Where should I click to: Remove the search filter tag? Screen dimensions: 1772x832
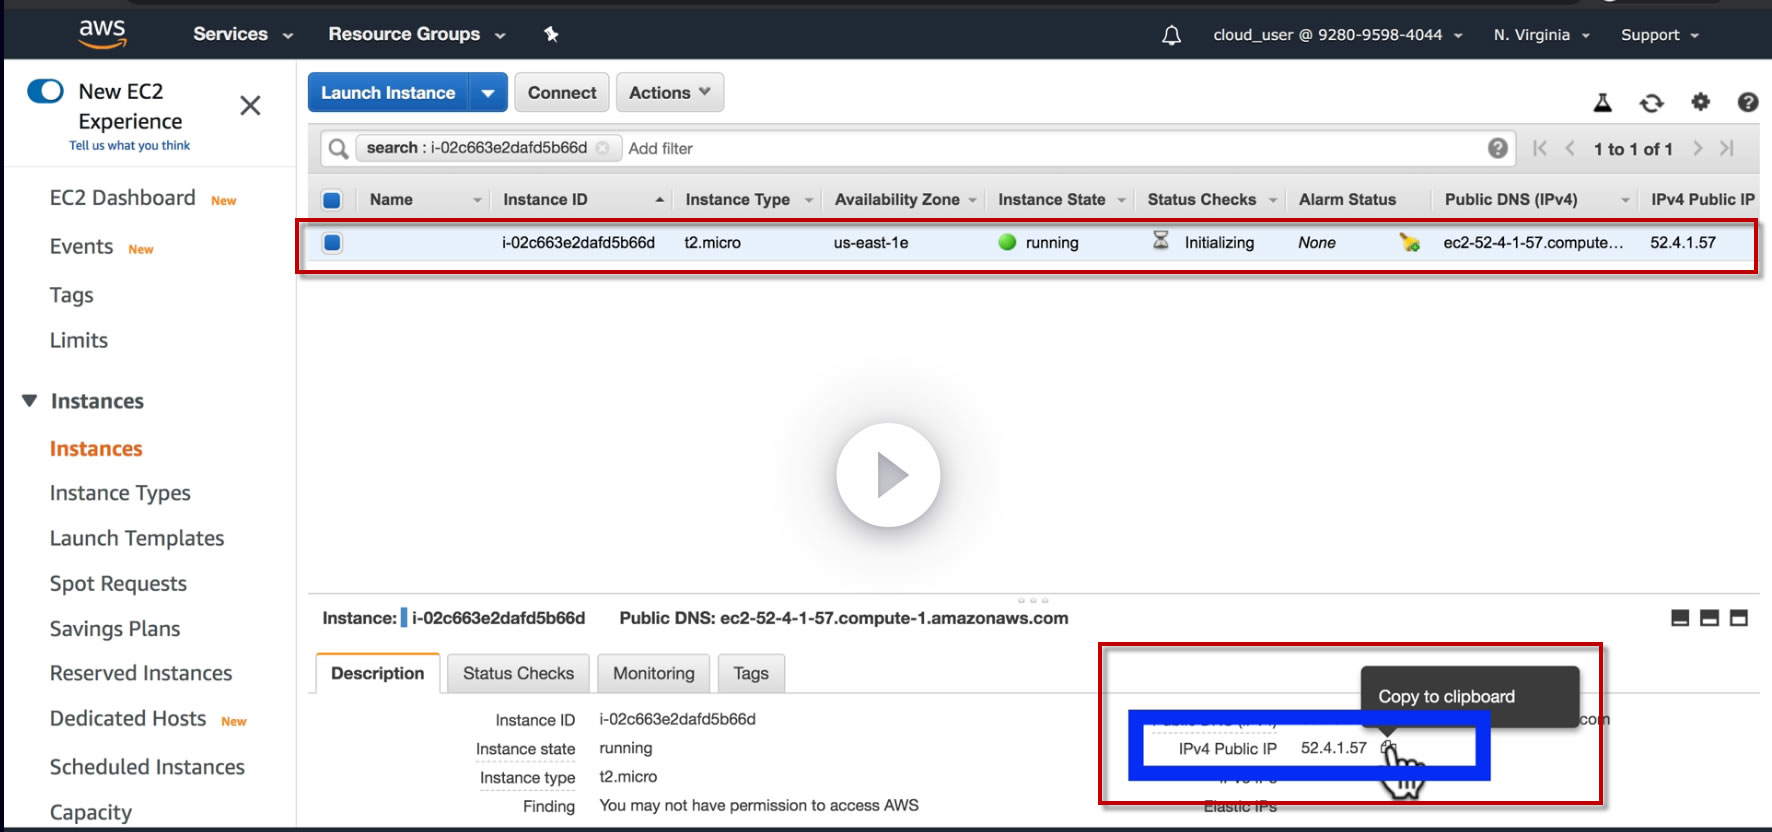602,148
